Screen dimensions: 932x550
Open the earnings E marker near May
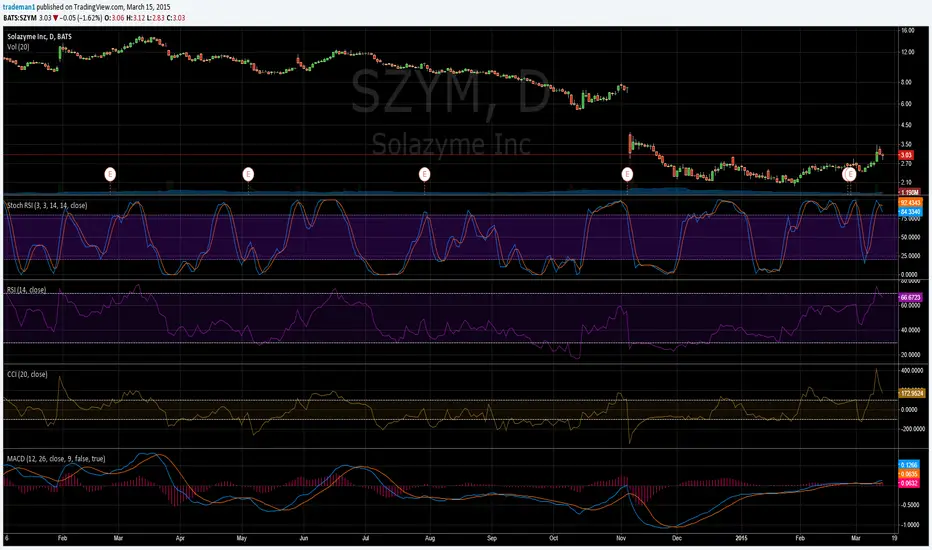(x=248, y=174)
